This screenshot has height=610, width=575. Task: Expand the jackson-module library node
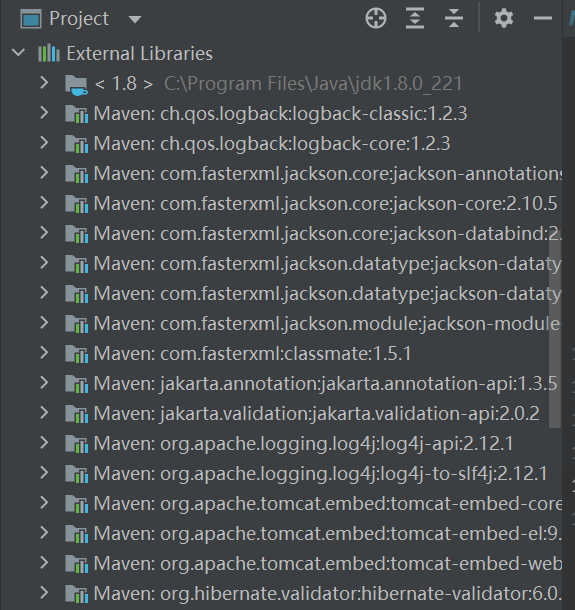44,323
